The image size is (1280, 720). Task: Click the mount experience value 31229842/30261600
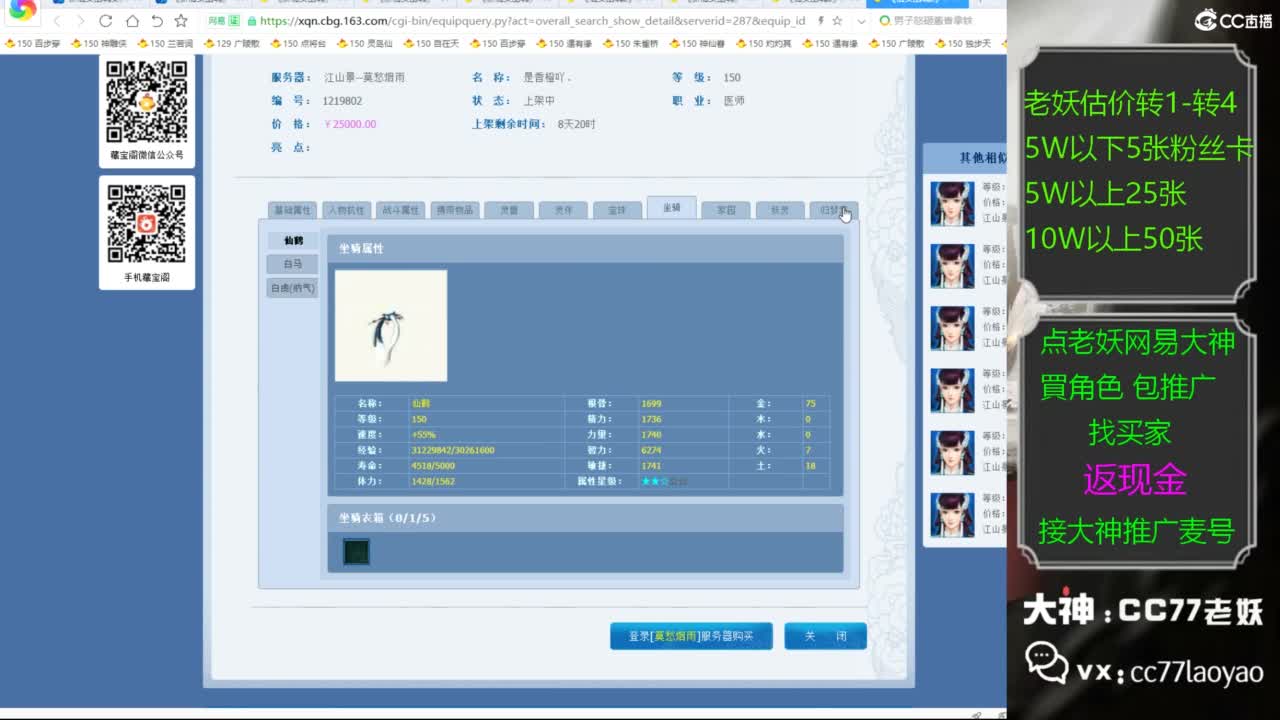click(453, 450)
